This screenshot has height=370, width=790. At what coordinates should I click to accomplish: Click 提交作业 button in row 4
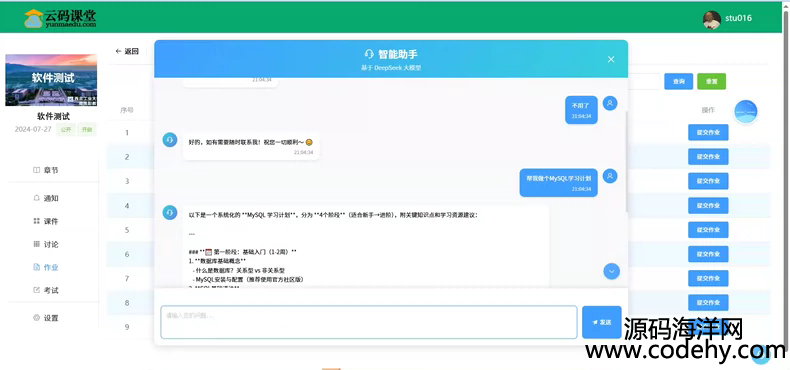point(708,206)
